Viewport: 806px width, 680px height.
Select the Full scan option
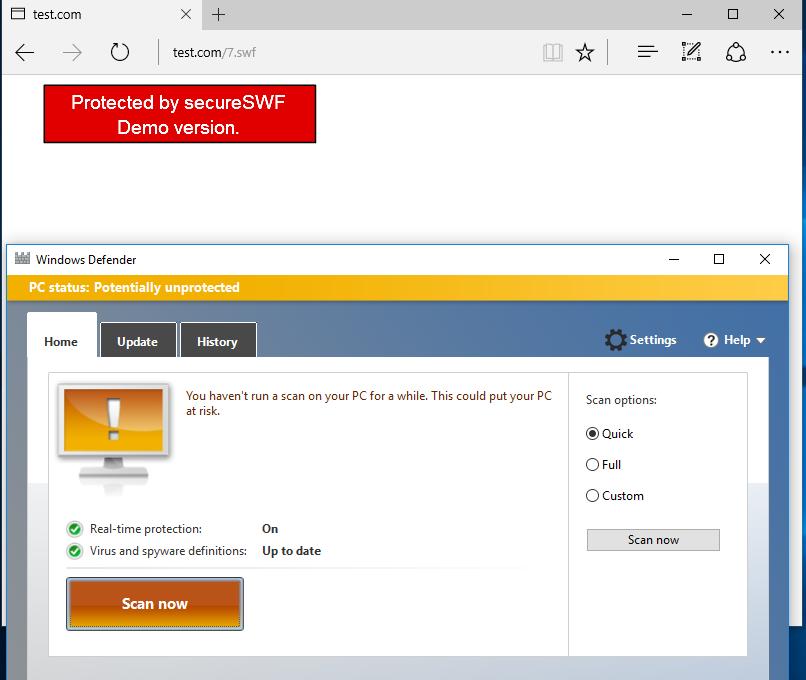592,464
